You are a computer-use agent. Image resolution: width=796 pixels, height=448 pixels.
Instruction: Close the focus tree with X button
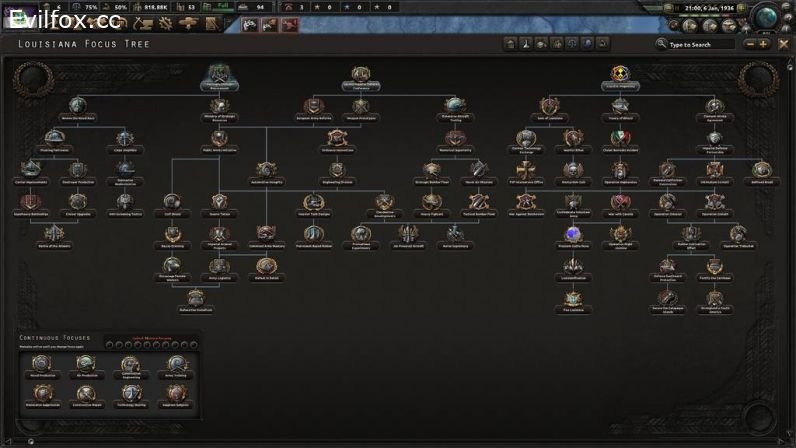[785, 44]
